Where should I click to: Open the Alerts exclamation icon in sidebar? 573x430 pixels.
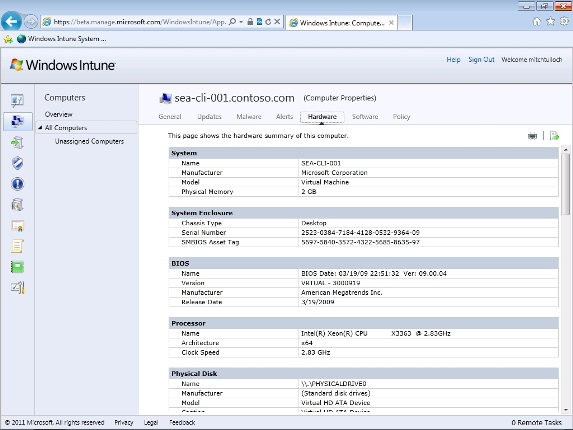click(17, 184)
